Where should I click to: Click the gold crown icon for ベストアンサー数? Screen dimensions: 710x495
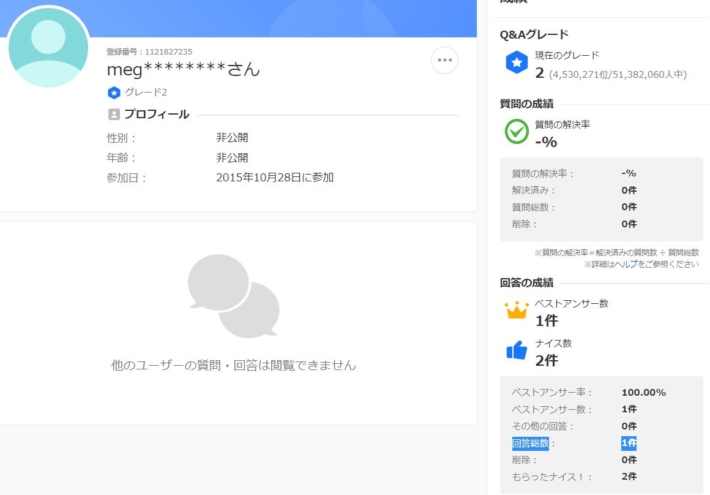coord(516,310)
